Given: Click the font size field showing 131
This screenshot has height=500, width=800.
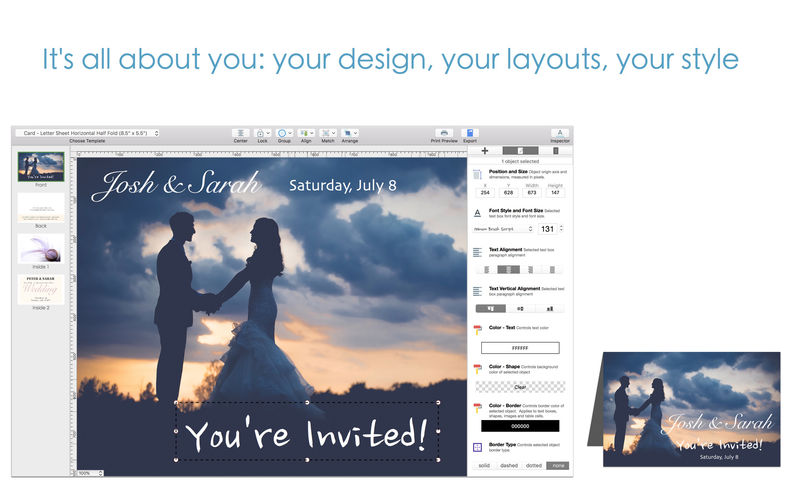Looking at the screenshot, I should click(x=547, y=229).
